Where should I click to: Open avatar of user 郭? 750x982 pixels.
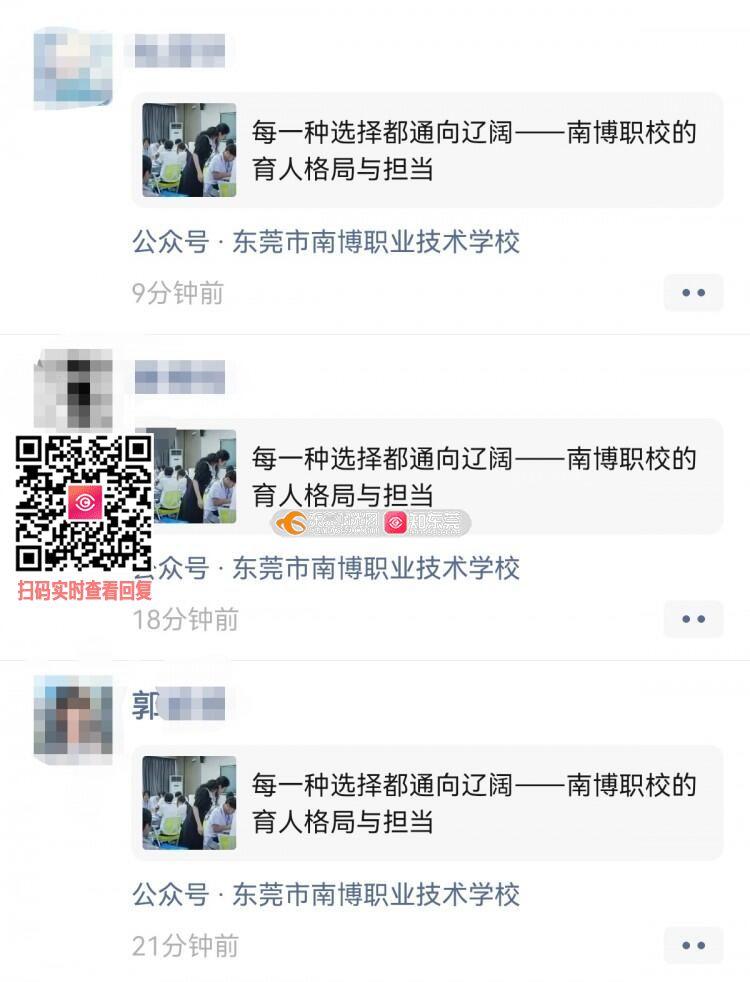point(73,720)
